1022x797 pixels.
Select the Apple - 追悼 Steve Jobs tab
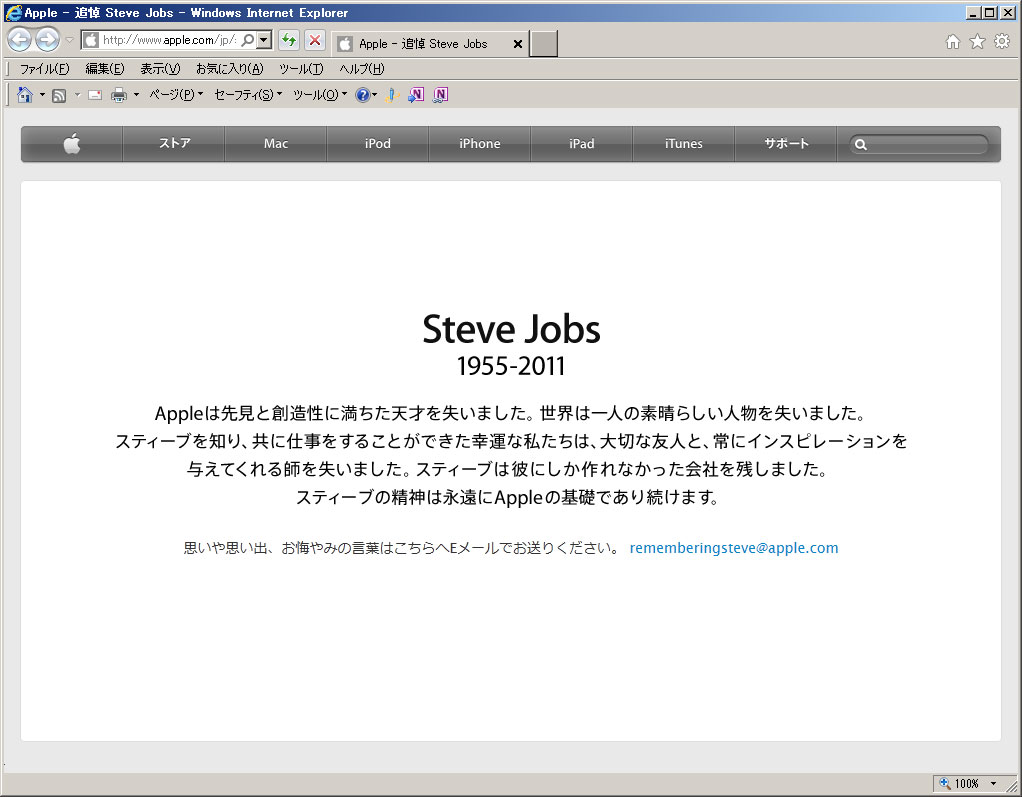coord(430,44)
